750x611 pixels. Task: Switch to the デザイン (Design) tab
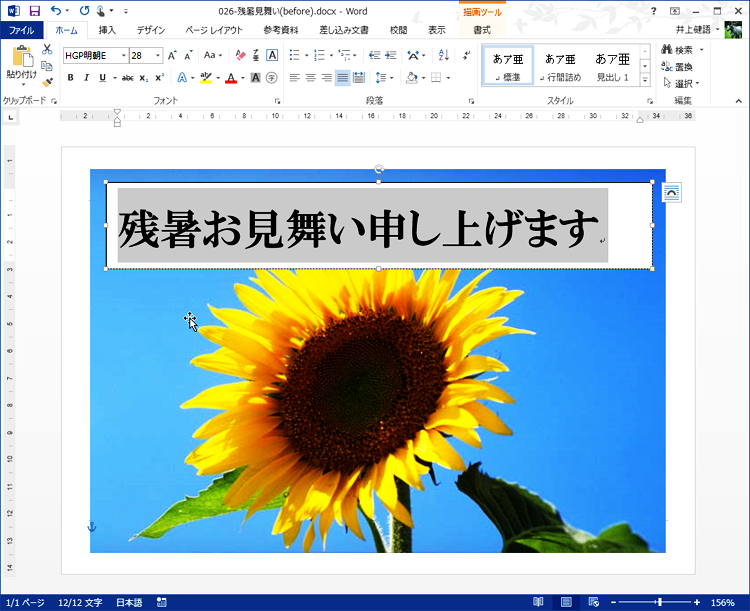[x=151, y=30]
